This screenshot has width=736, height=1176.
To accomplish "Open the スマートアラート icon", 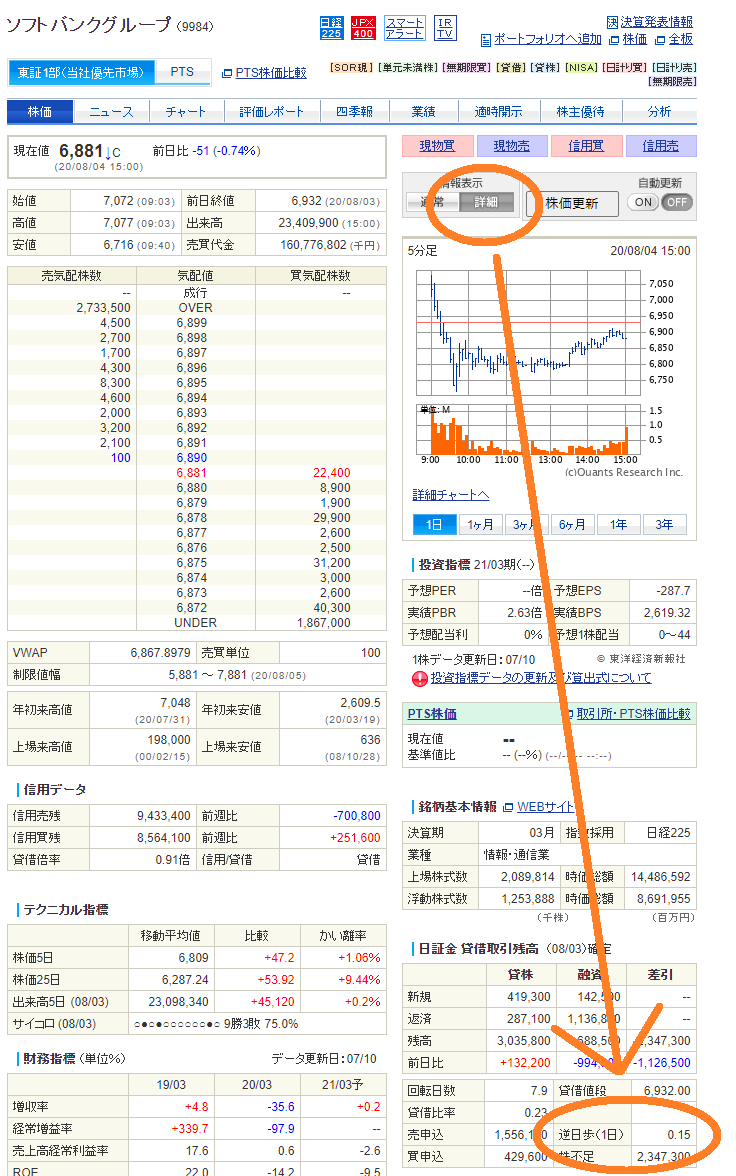I will pos(404,28).
